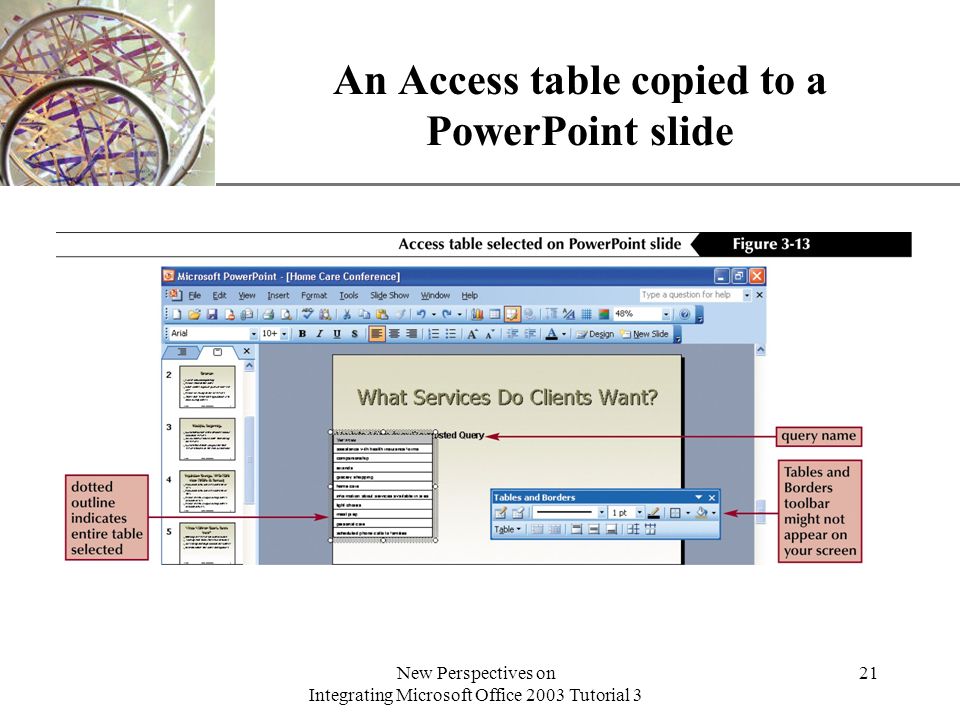Show or hide the grid icon
The image size is (960, 720).
click(x=587, y=315)
